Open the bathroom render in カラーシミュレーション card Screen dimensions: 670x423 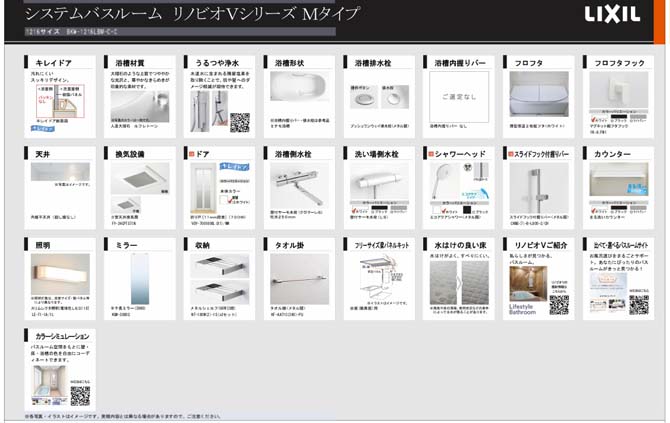click(x=50, y=381)
